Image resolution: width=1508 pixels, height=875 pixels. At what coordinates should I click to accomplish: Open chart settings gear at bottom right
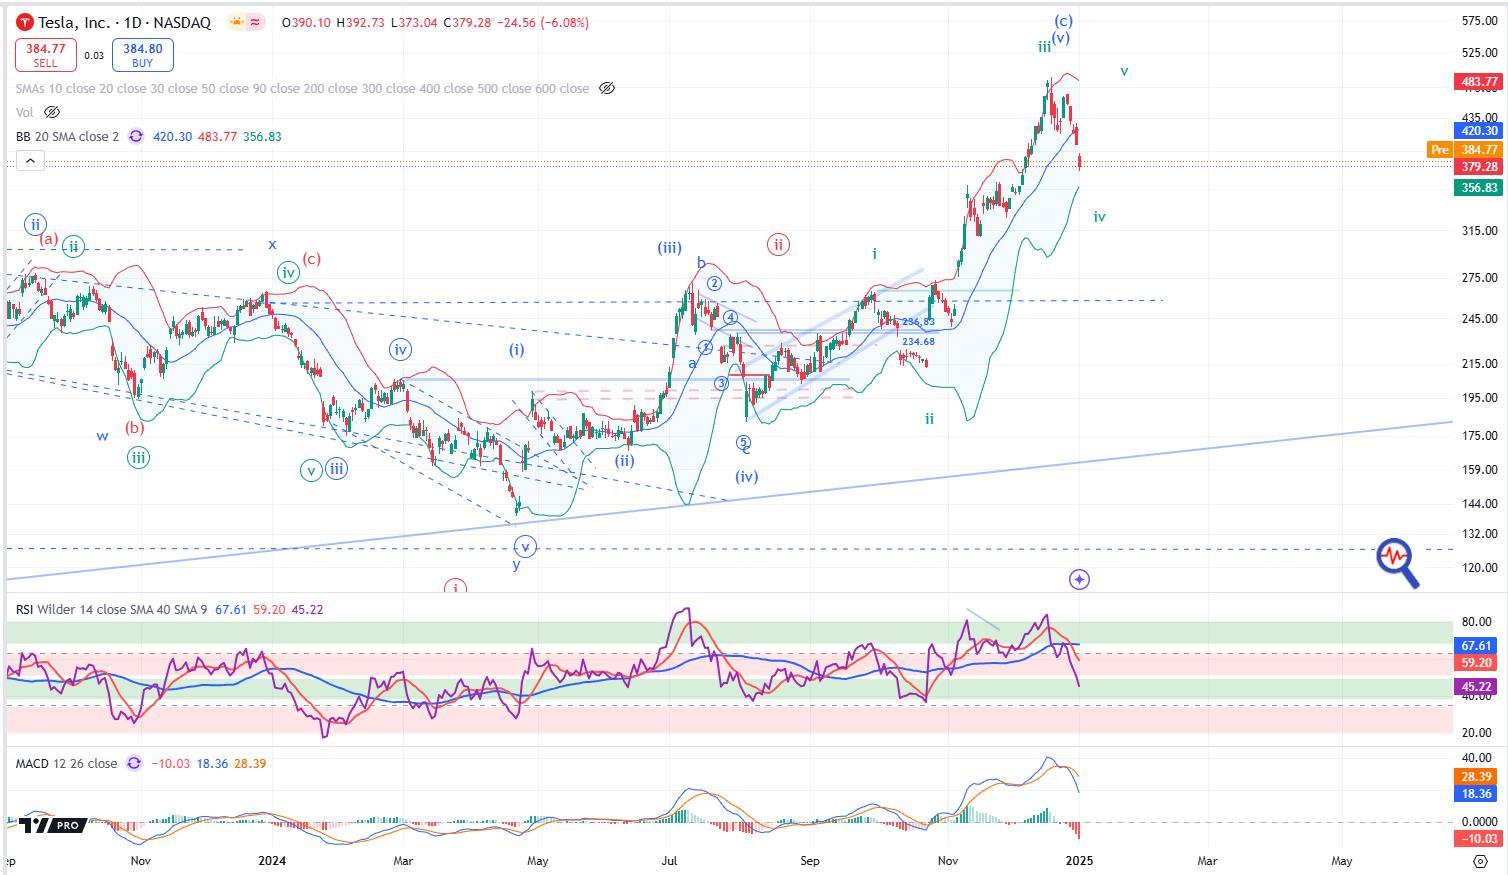pos(1480,860)
